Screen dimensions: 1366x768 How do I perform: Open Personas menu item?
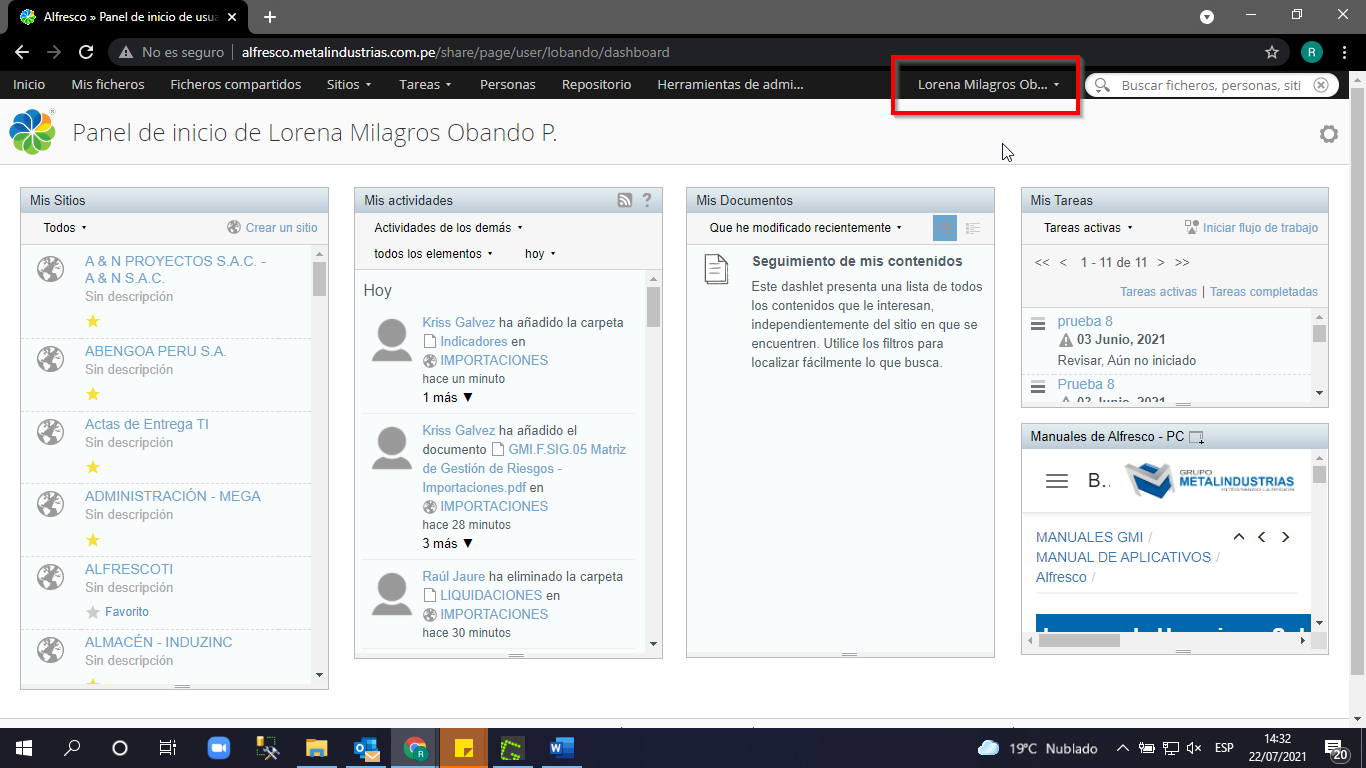click(508, 85)
